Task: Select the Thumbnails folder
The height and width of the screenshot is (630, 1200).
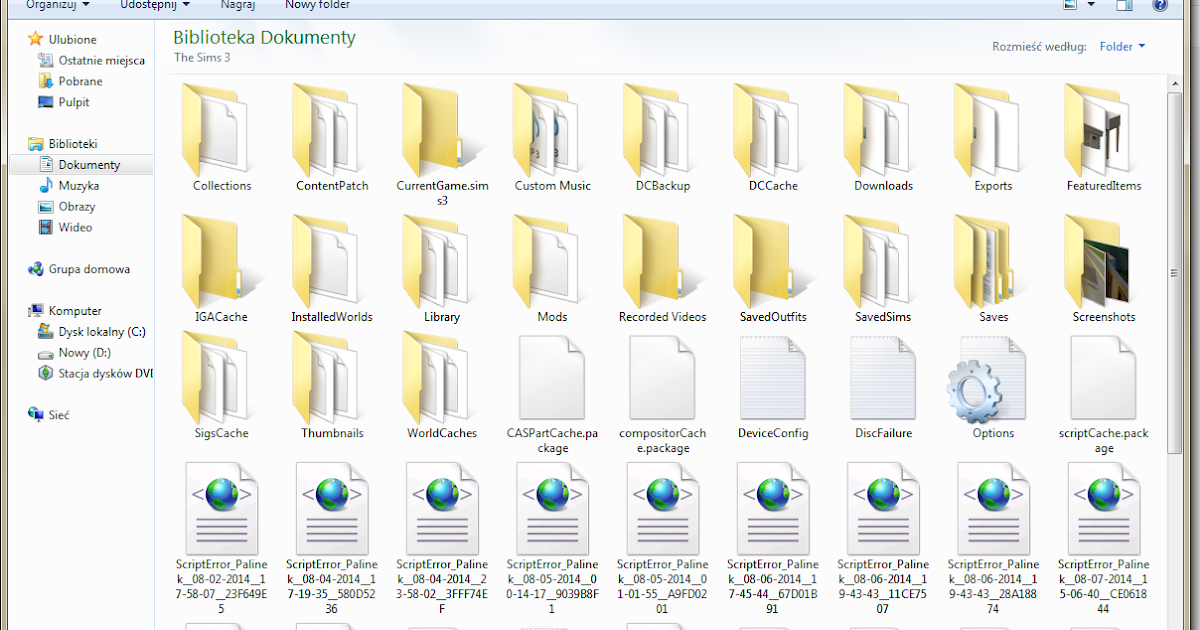Action: point(332,386)
